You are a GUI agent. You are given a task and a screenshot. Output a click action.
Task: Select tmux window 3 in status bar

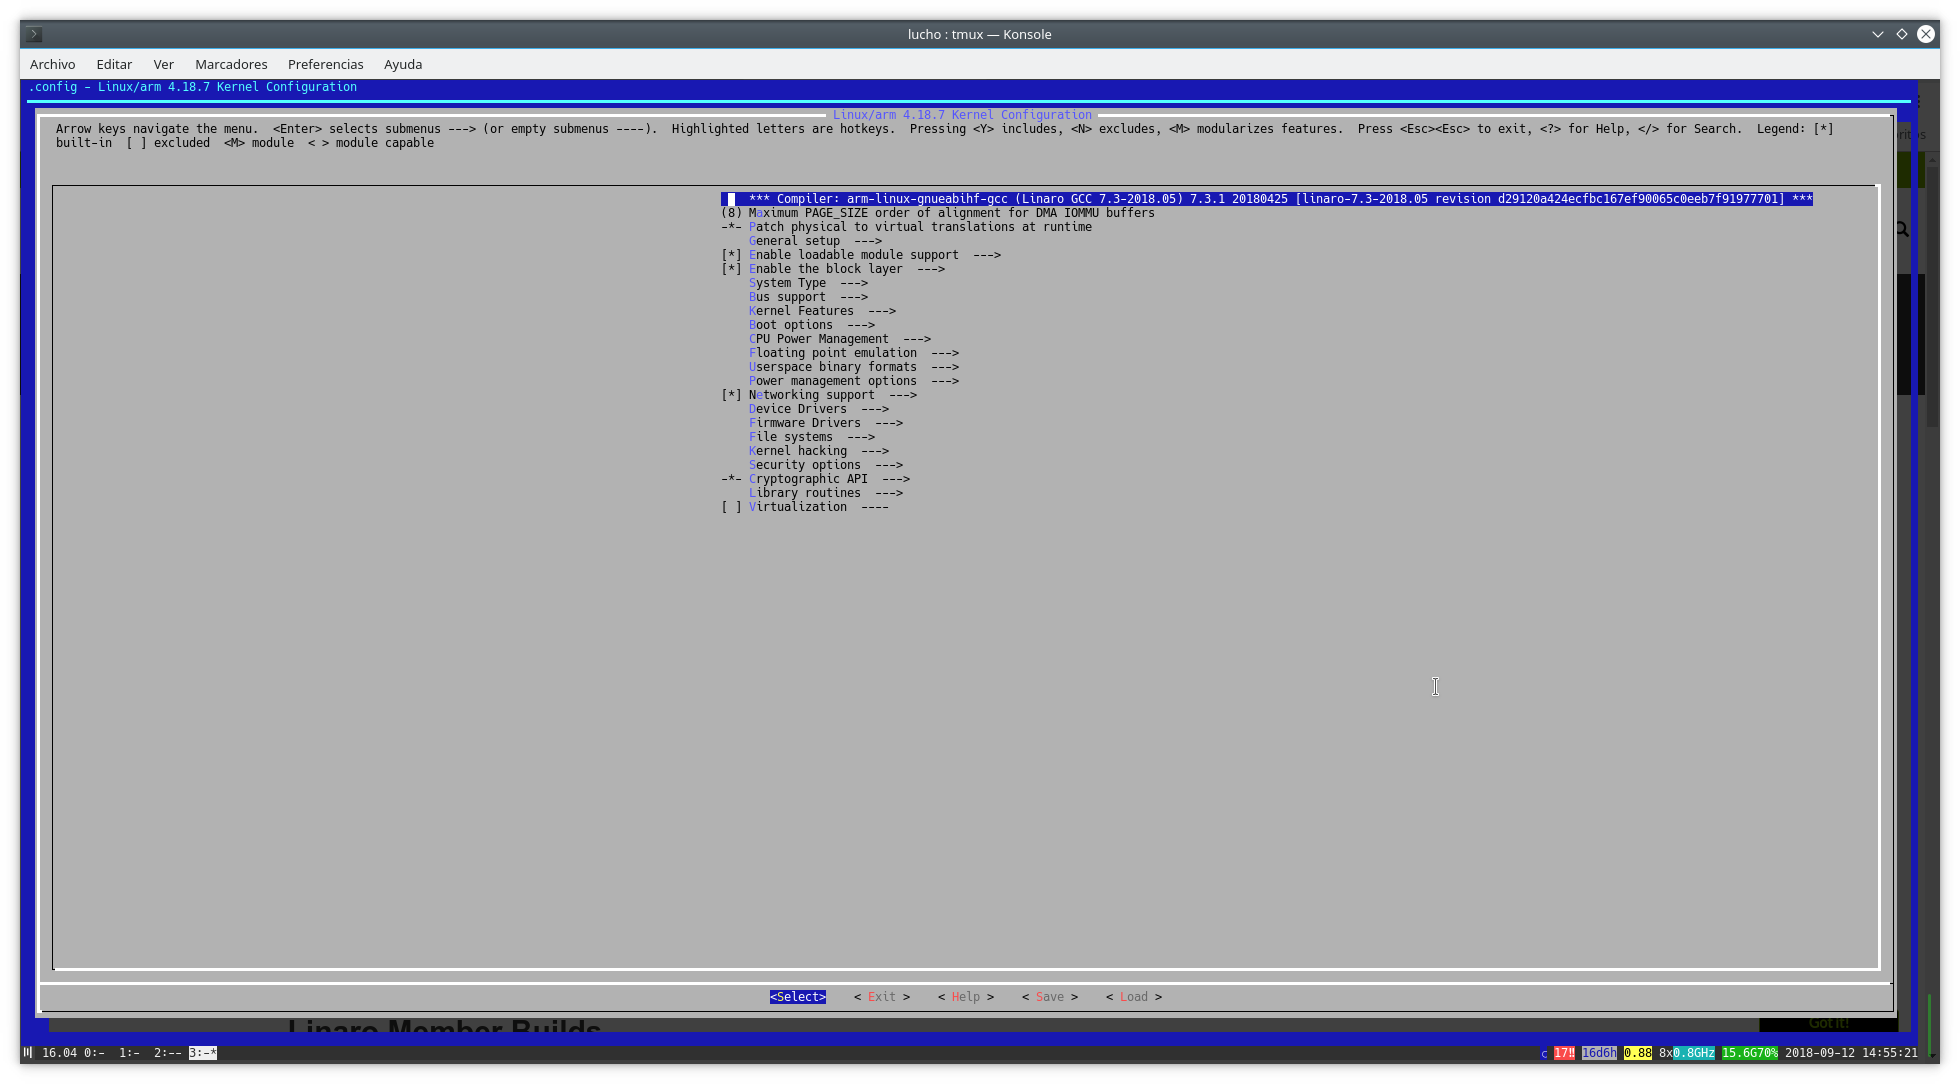(202, 1053)
